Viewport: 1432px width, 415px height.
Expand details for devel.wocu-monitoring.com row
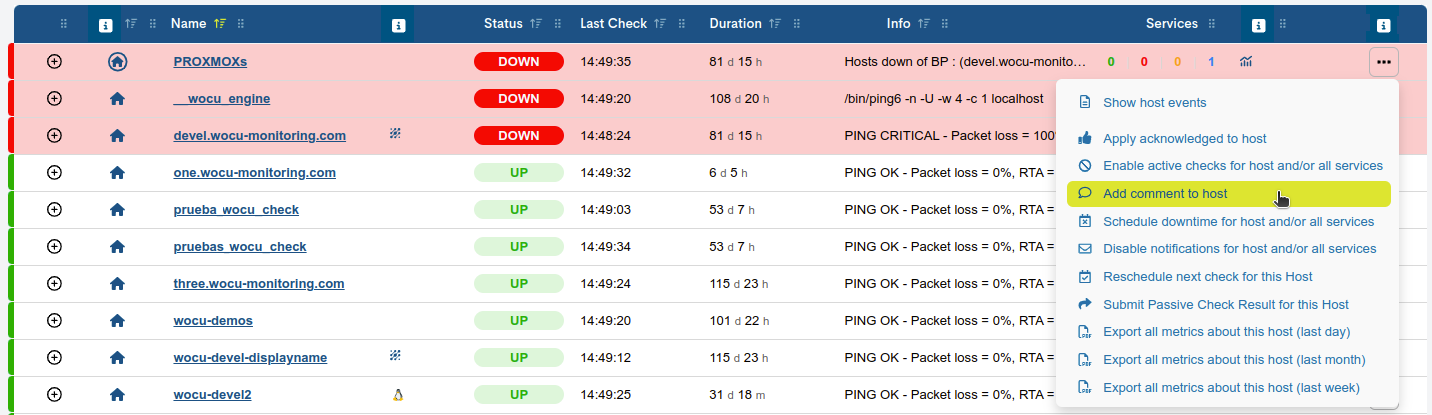tap(55, 135)
